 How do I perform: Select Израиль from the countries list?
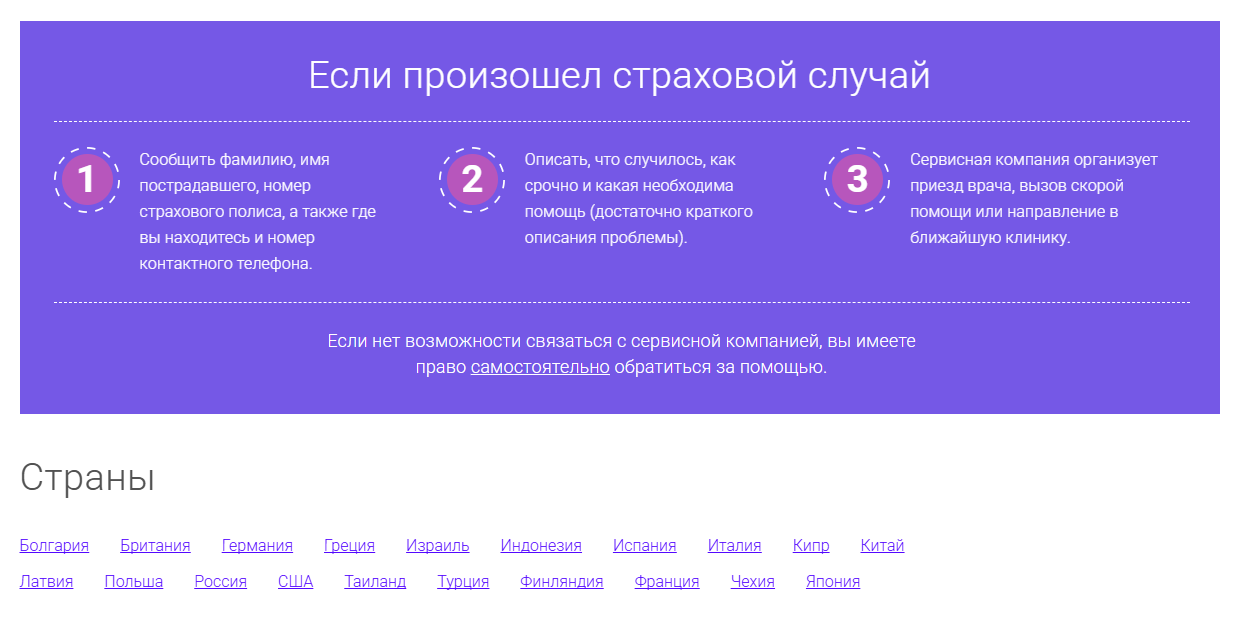(437, 545)
